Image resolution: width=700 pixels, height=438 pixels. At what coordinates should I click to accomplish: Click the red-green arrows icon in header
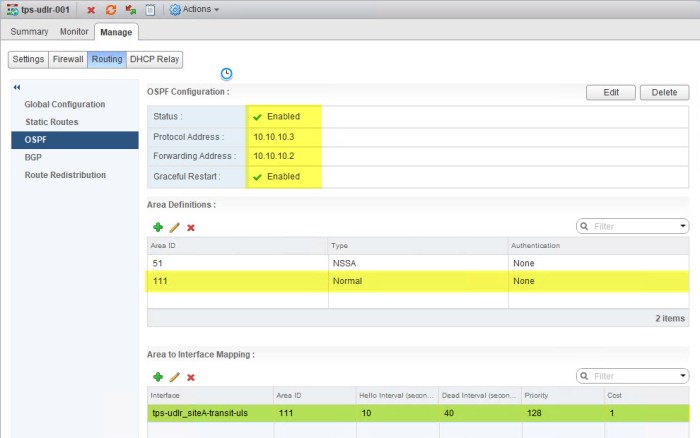pos(130,10)
